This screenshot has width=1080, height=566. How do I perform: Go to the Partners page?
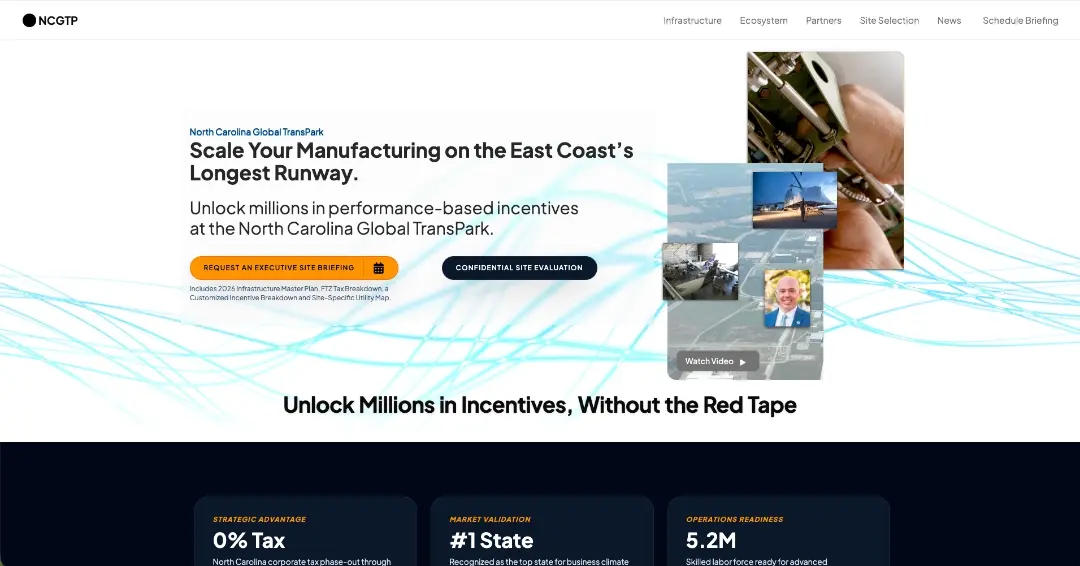click(x=824, y=21)
